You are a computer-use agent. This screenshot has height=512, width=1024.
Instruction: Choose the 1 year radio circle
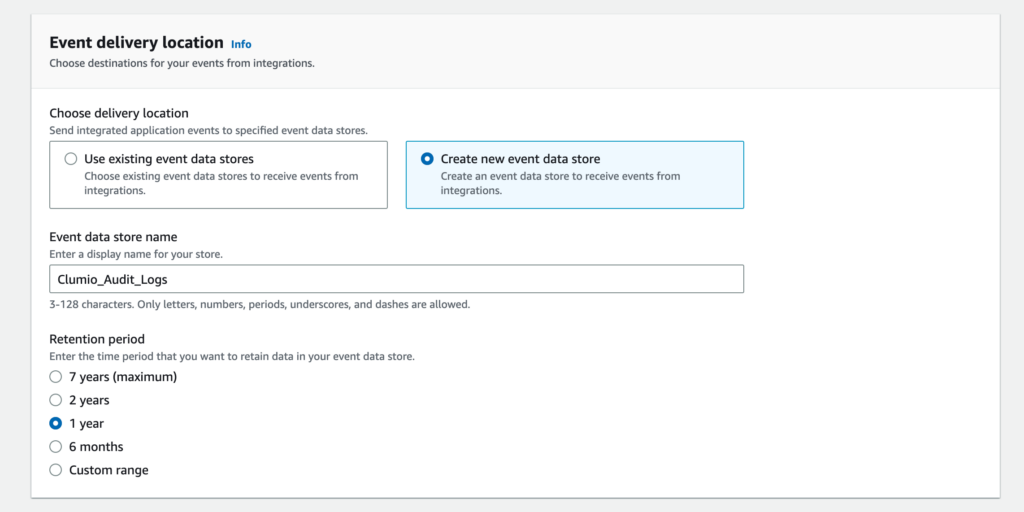56,423
